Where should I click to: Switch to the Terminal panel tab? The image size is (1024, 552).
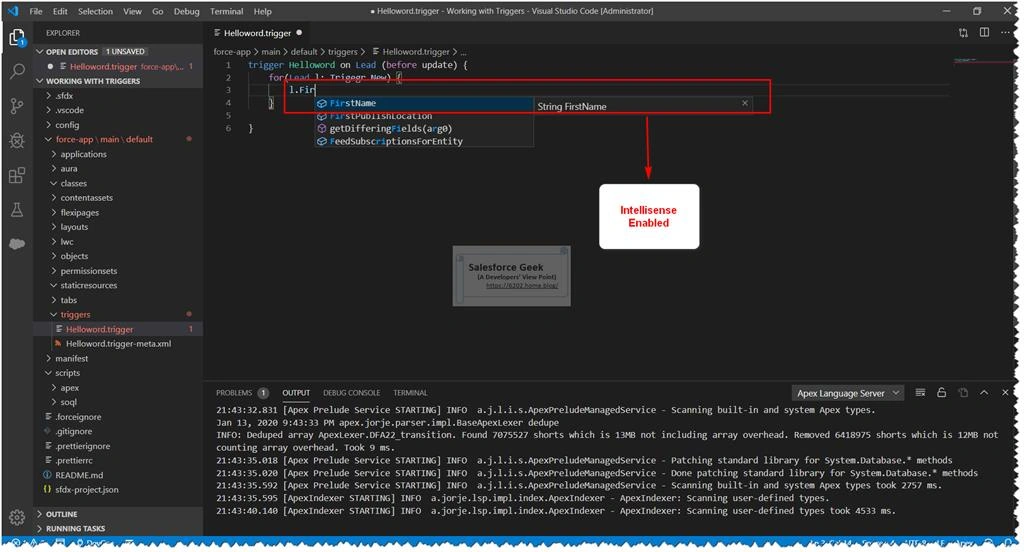[x=410, y=393]
